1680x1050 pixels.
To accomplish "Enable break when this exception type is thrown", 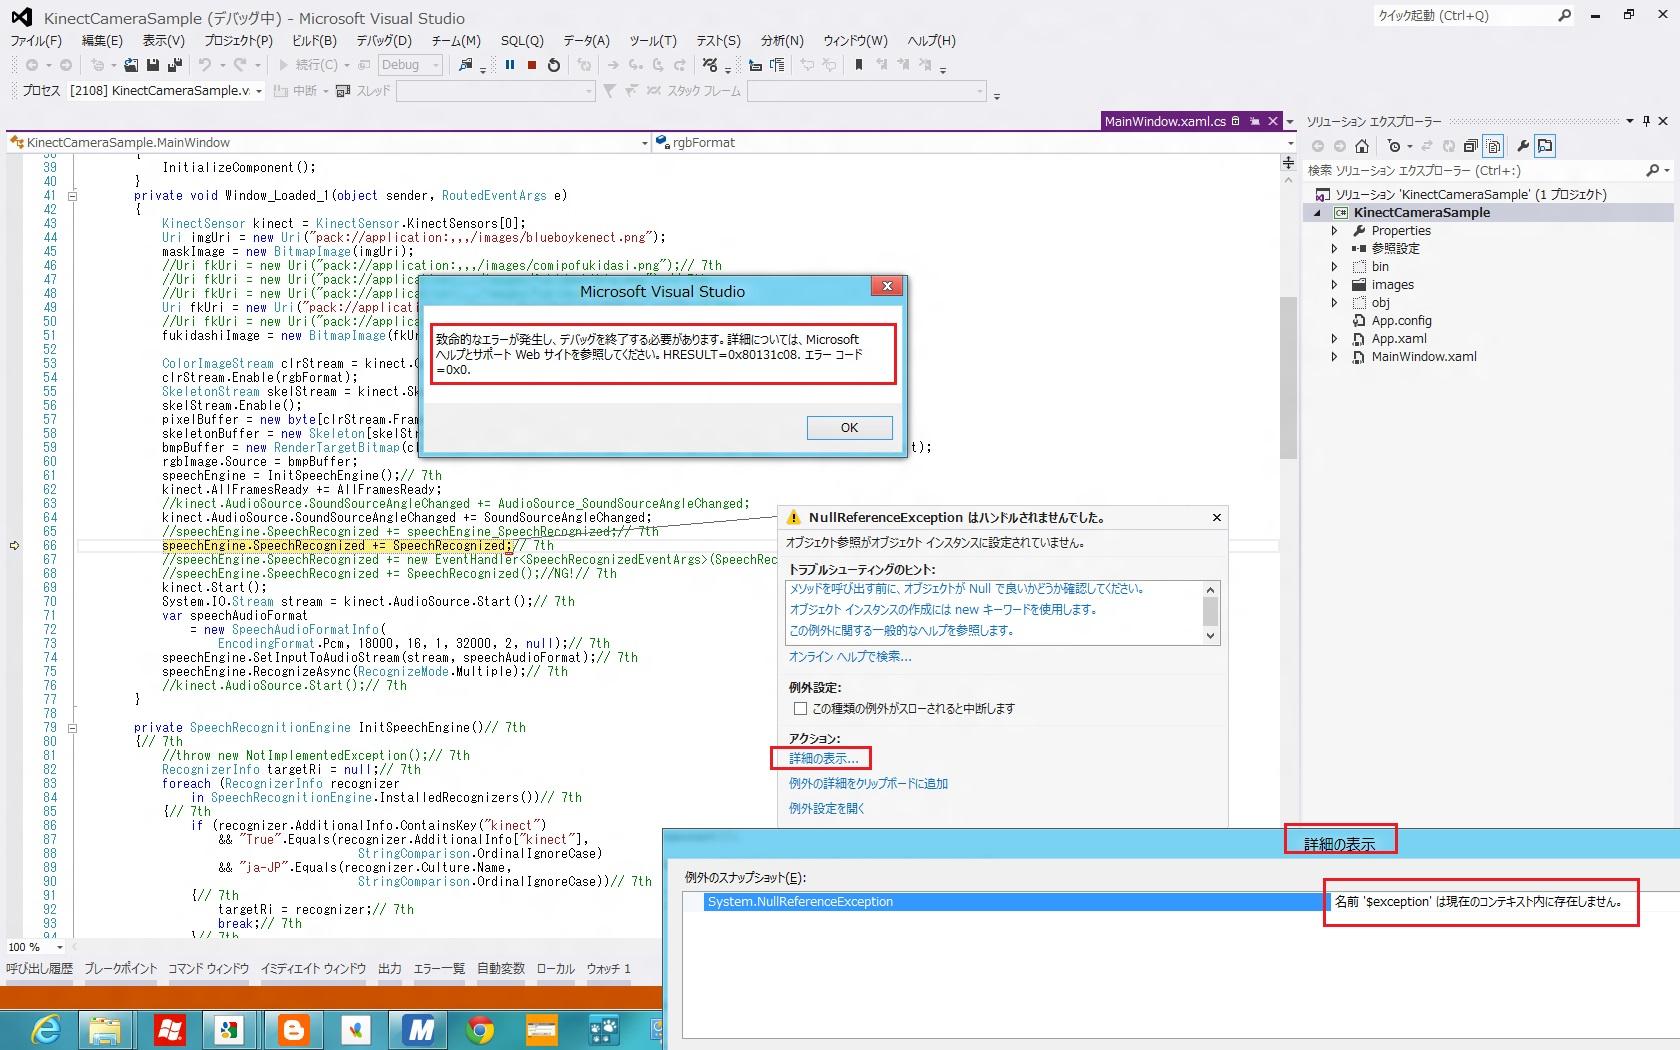I will point(800,708).
